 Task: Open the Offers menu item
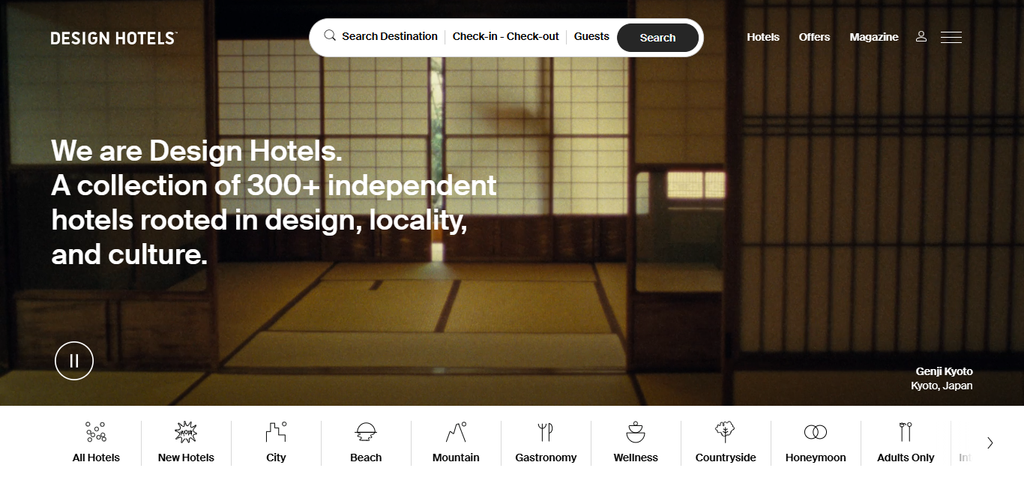814,37
